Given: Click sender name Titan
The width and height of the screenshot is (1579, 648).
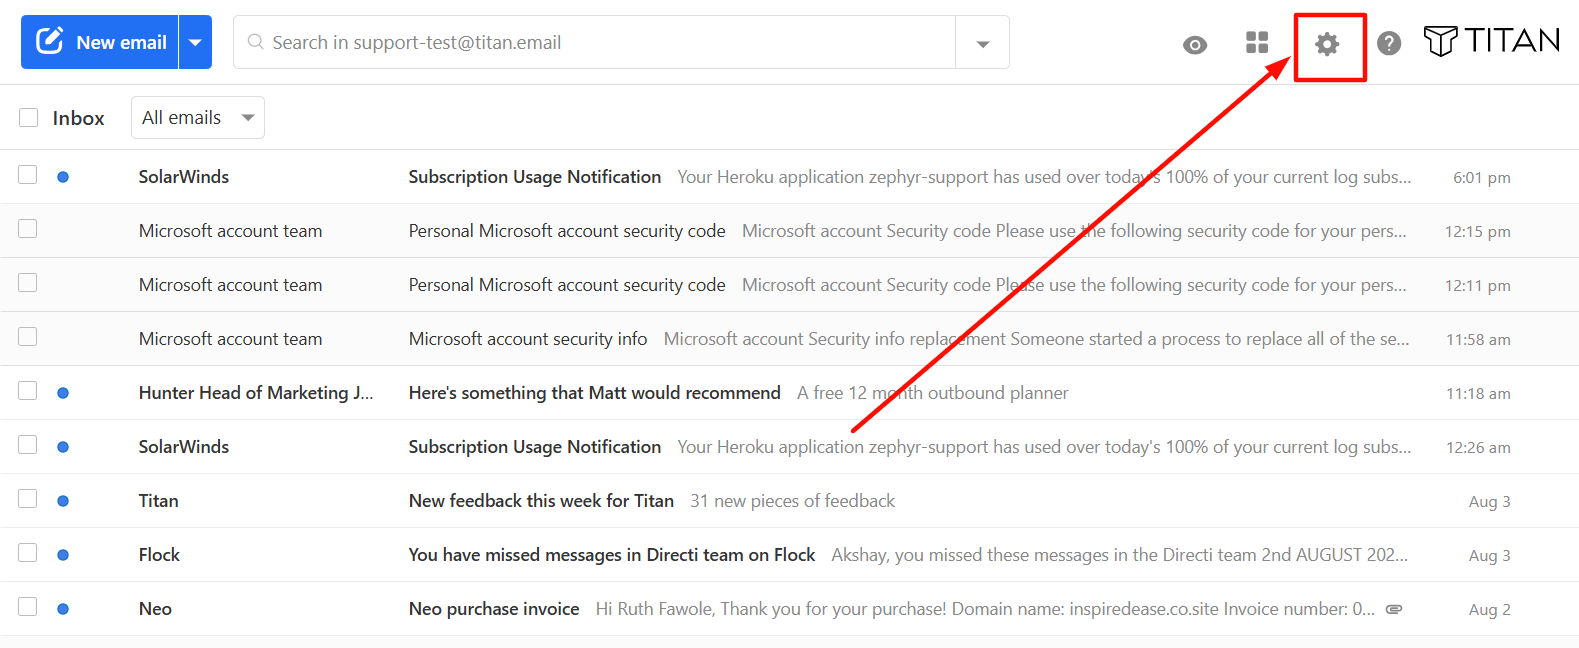Looking at the screenshot, I should (158, 501).
